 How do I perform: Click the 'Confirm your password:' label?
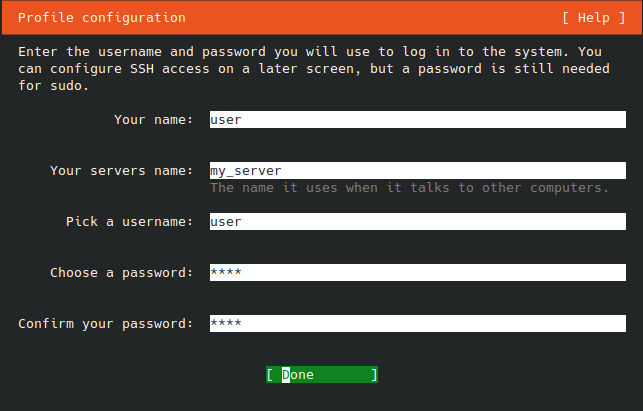click(x=105, y=324)
